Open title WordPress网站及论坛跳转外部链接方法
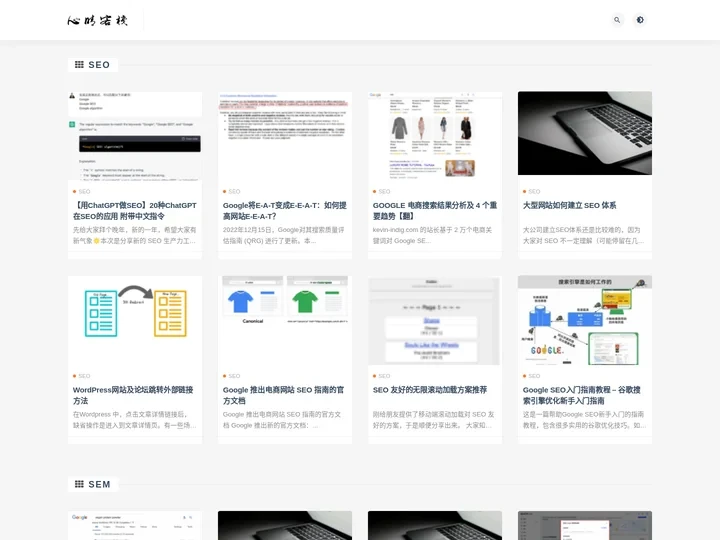This screenshot has height=540, width=720. (x=133, y=395)
